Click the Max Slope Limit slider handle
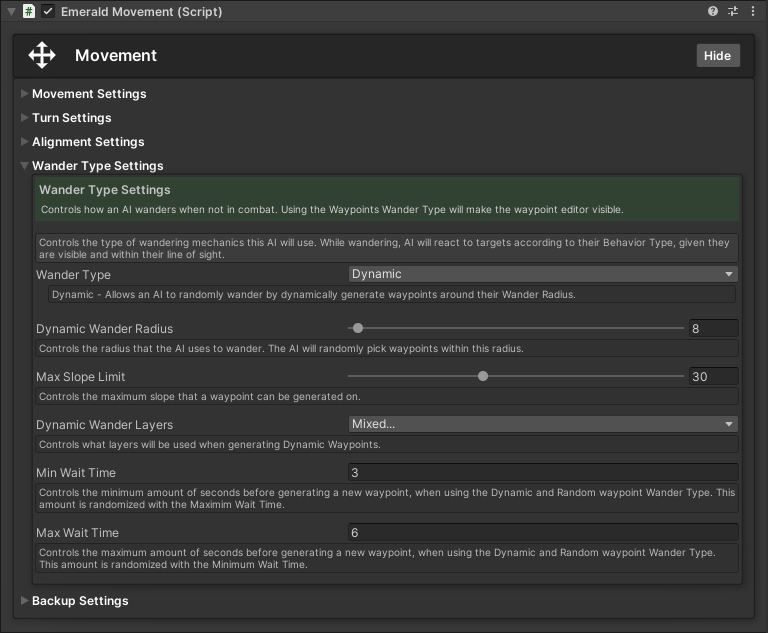The image size is (768, 633). click(x=483, y=376)
